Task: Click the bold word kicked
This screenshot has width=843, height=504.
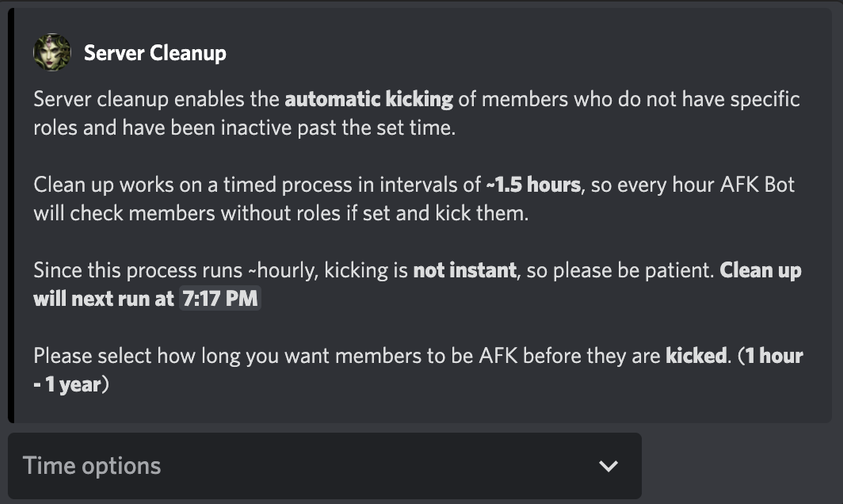Action: (696, 356)
